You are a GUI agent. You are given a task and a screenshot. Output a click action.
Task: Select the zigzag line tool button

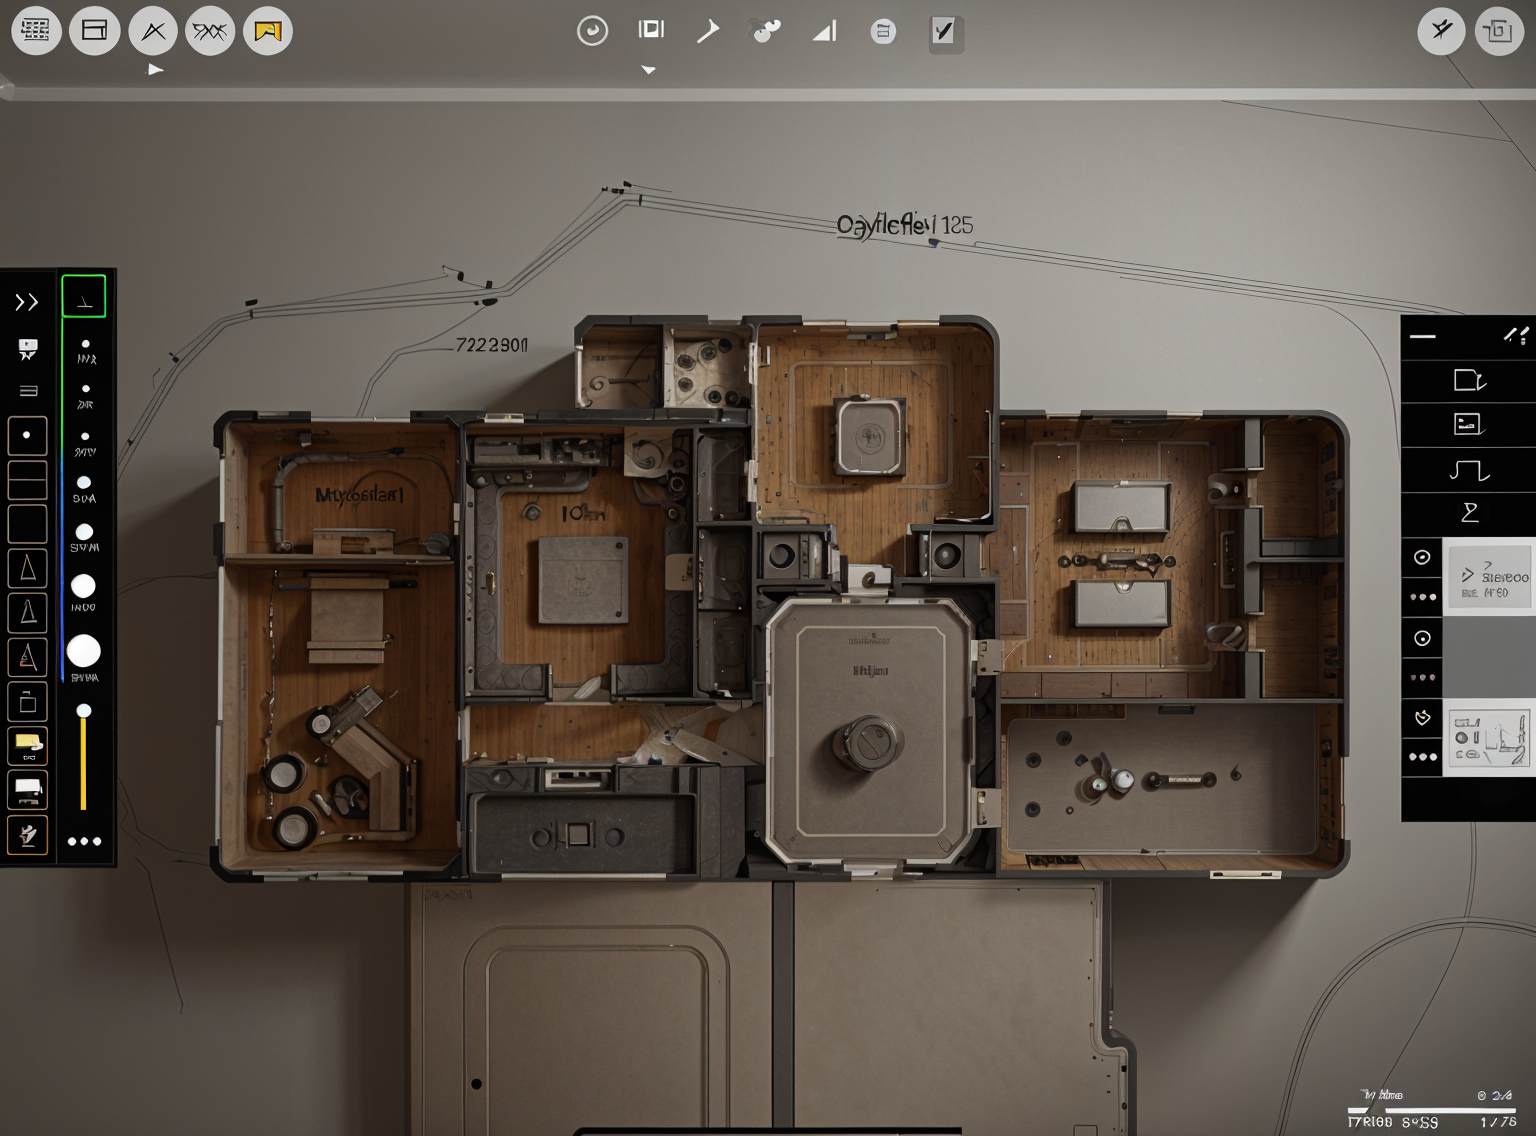pos(210,31)
